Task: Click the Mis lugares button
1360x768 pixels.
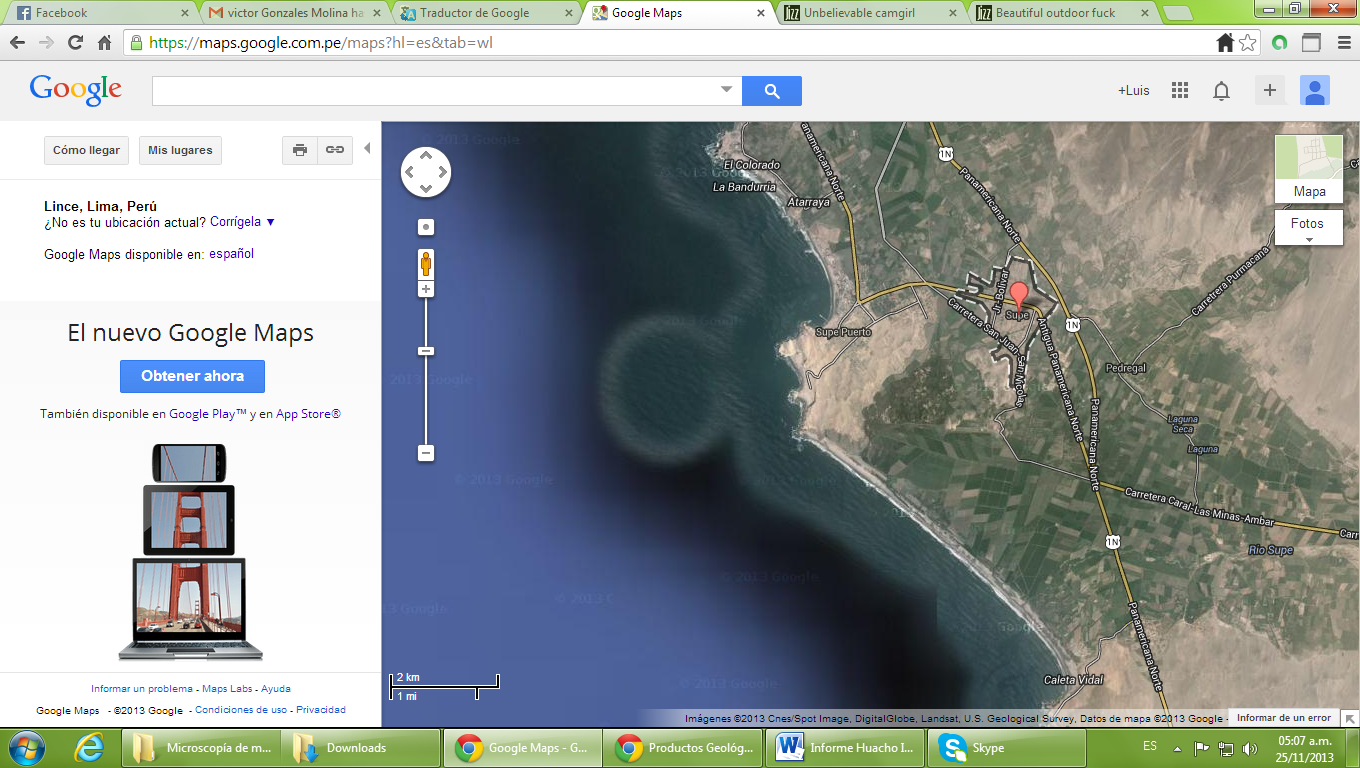Action: (180, 150)
